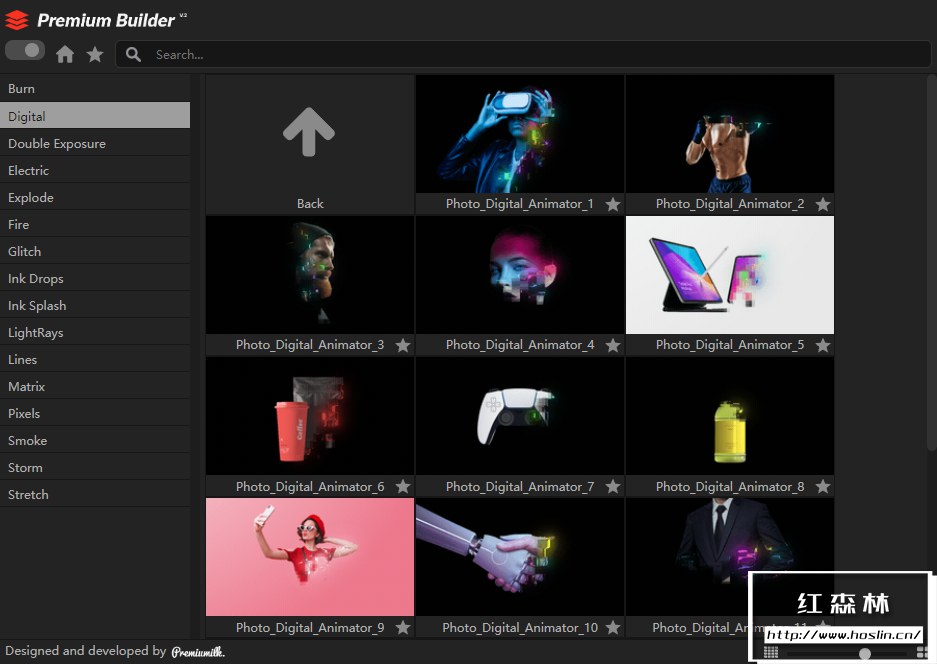Screen dimensions: 937x664
Task: Switch to the Glitch category
Action: (x=95, y=251)
